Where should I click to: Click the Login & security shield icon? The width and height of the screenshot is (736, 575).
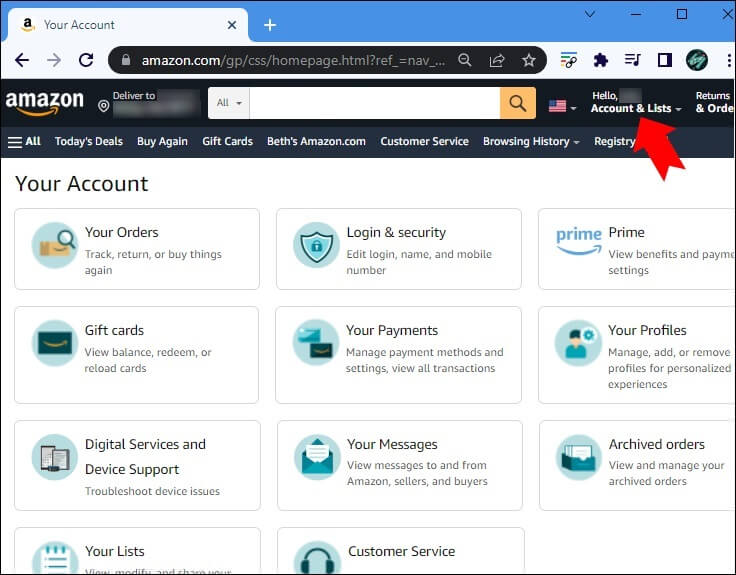coord(316,245)
